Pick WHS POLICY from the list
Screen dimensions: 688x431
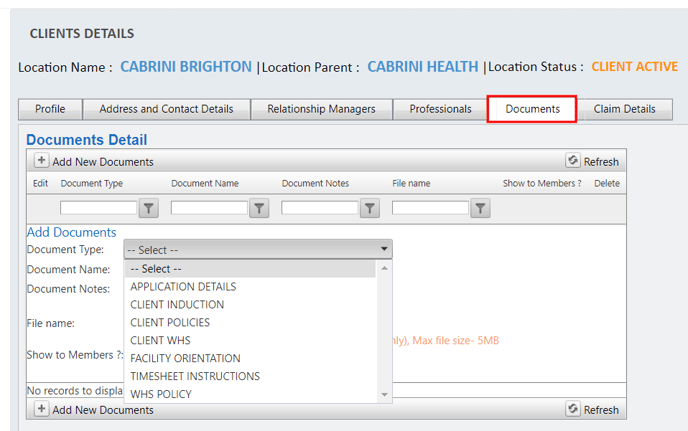click(250, 394)
